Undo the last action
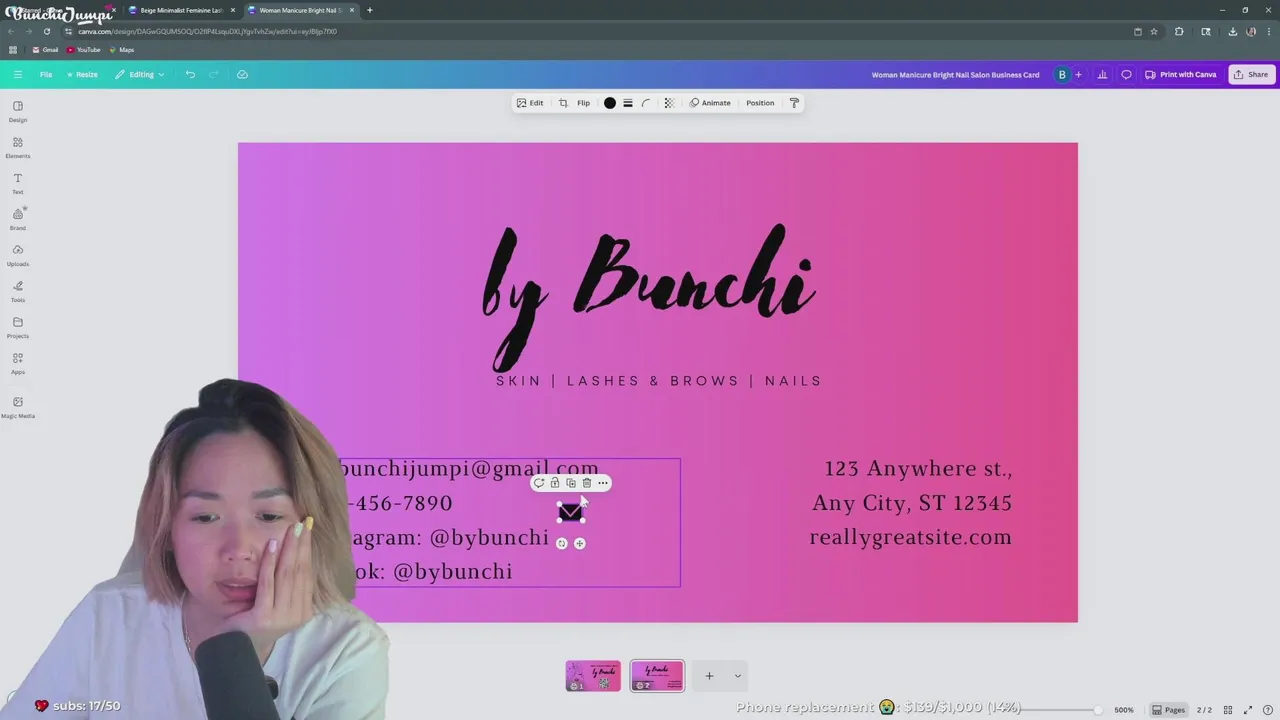The width and height of the screenshot is (1280, 720). pos(190,74)
